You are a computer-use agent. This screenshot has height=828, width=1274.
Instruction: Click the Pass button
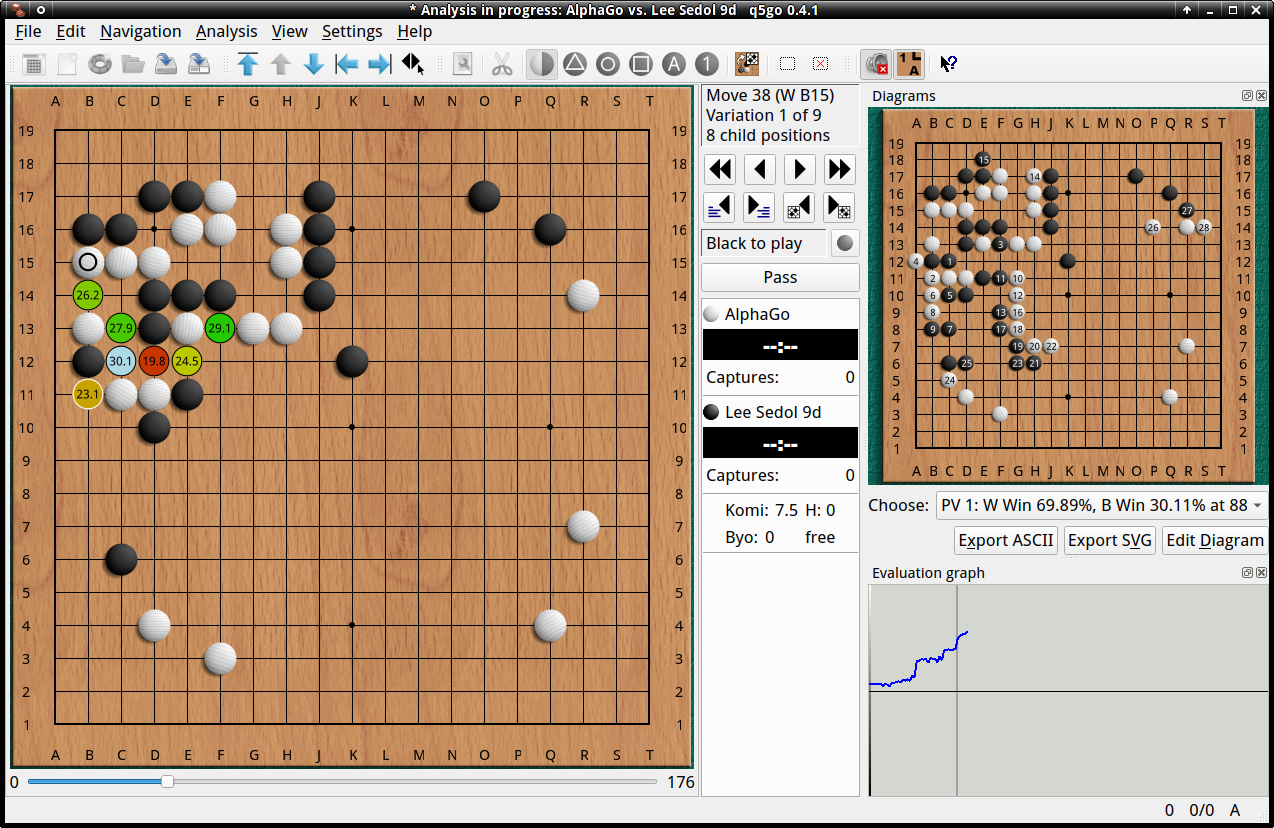pyautogui.click(x=780, y=277)
